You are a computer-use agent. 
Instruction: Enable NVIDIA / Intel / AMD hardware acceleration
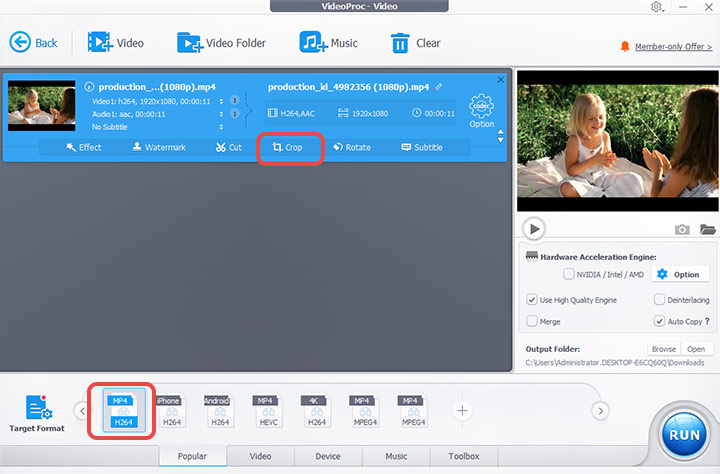pyautogui.click(x=568, y=274)
